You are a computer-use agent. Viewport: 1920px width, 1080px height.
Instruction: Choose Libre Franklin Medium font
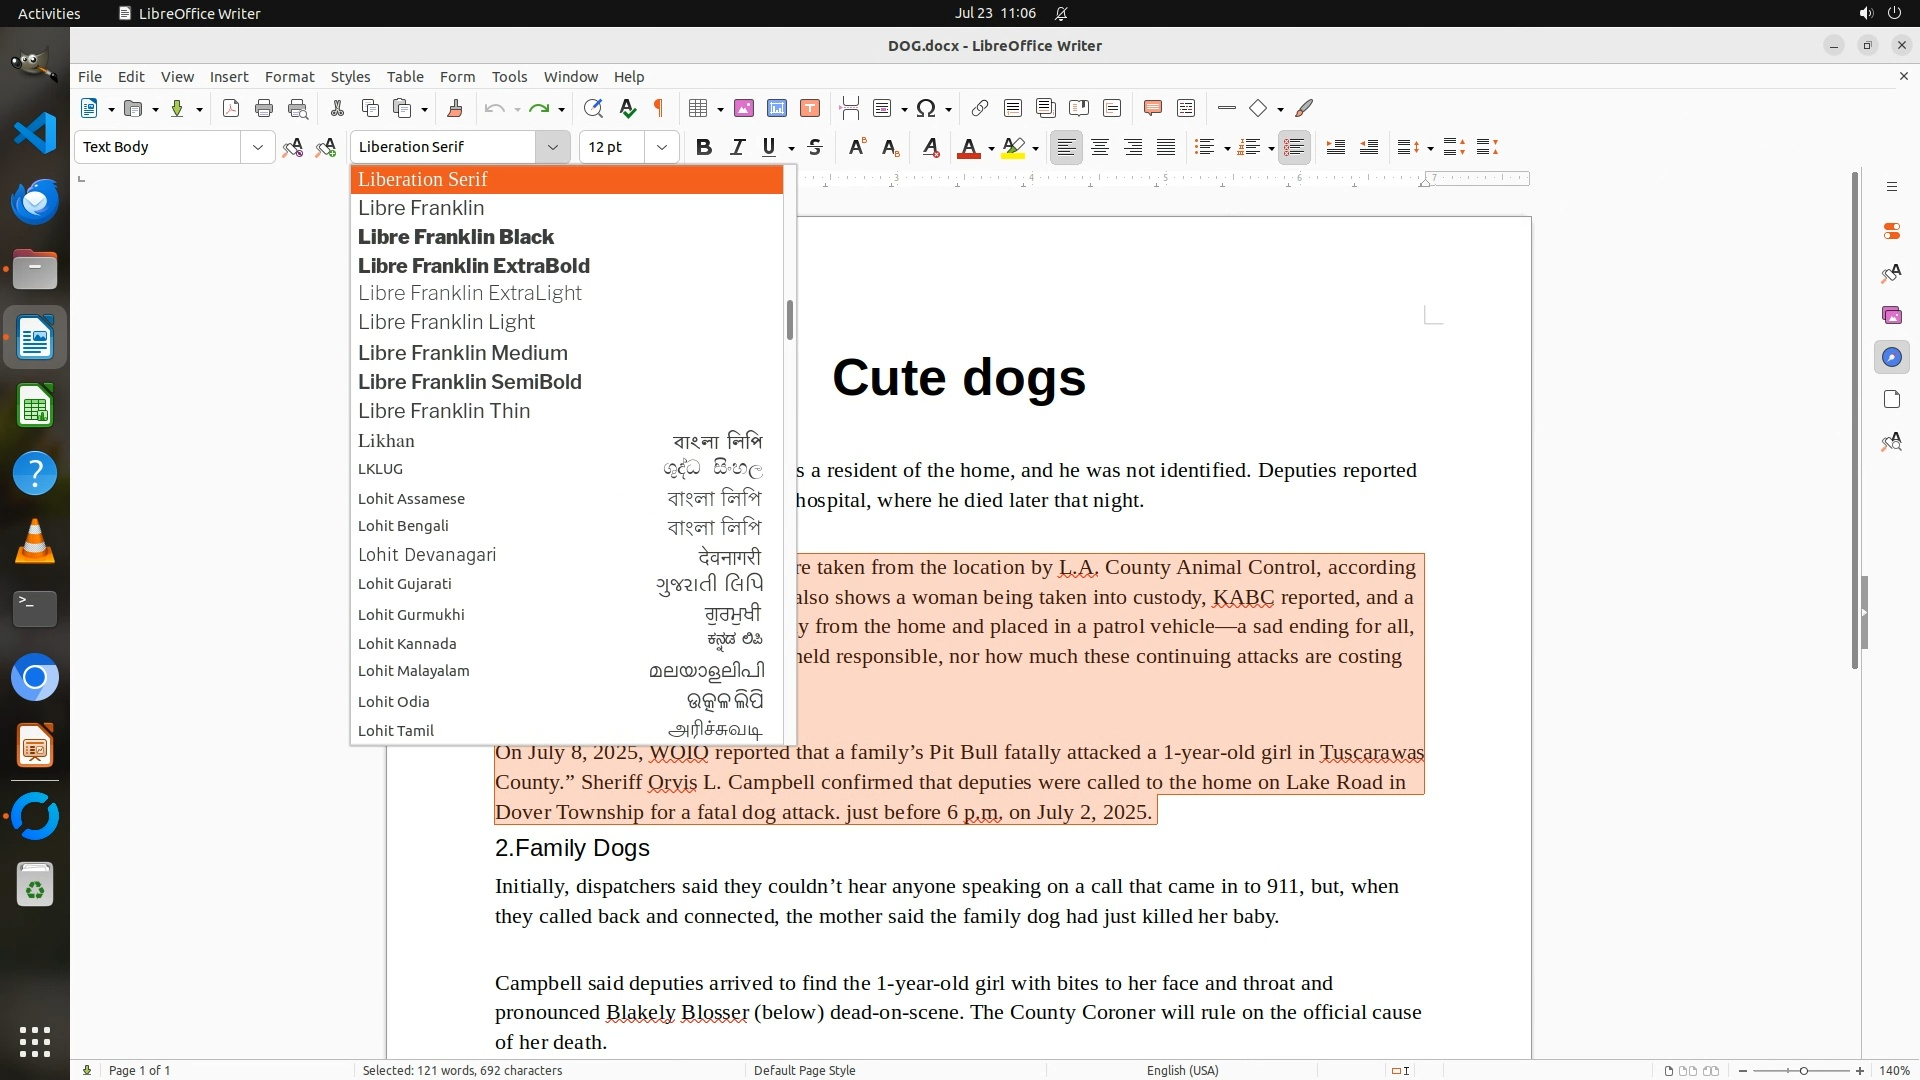(463, 353)
